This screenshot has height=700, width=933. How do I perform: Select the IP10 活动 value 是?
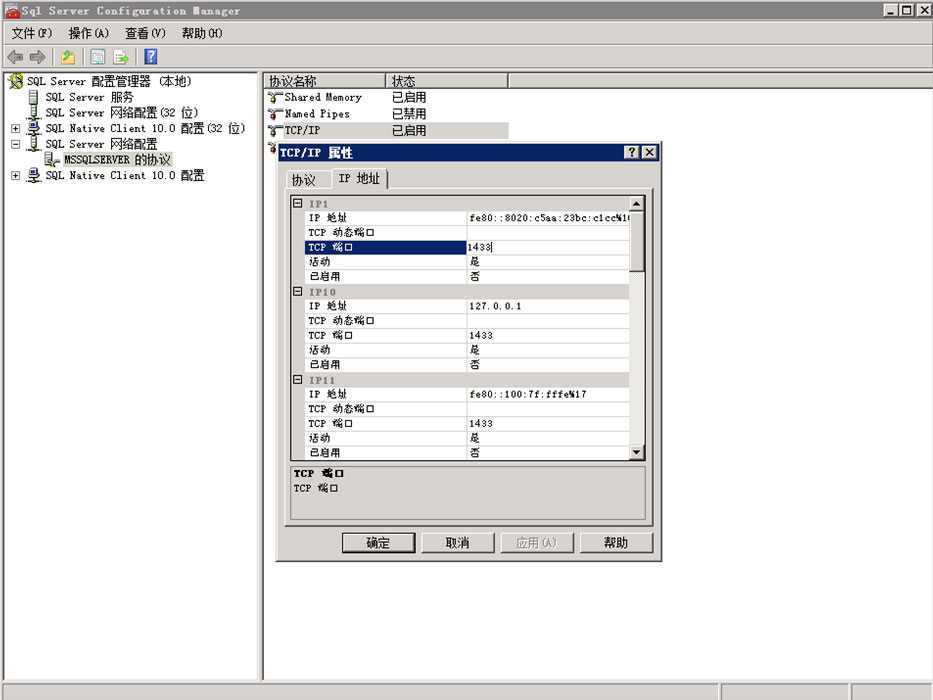pos(547,349)
